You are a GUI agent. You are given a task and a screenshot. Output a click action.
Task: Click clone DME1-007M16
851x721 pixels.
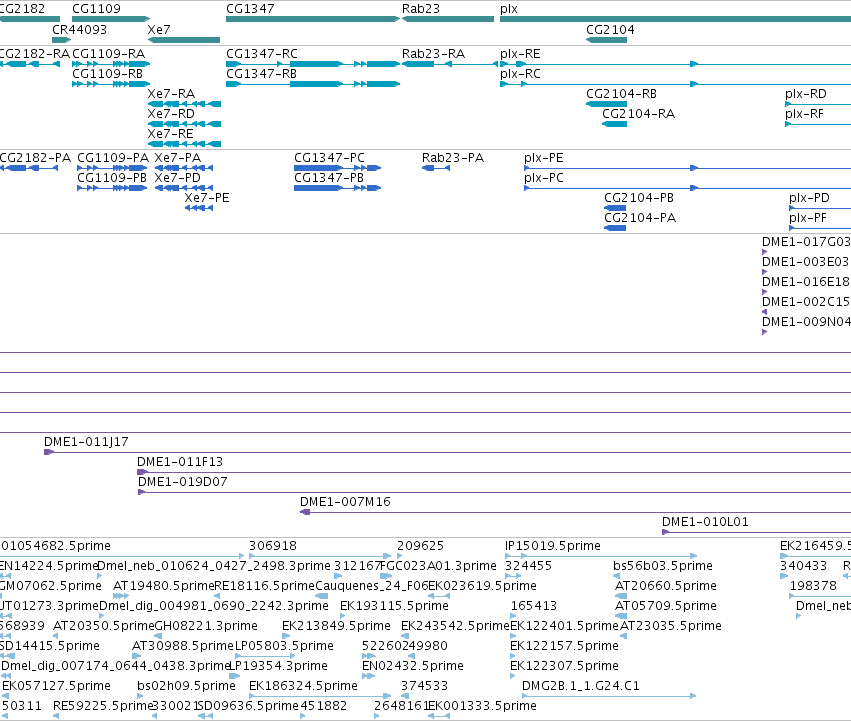click(575, 512)
